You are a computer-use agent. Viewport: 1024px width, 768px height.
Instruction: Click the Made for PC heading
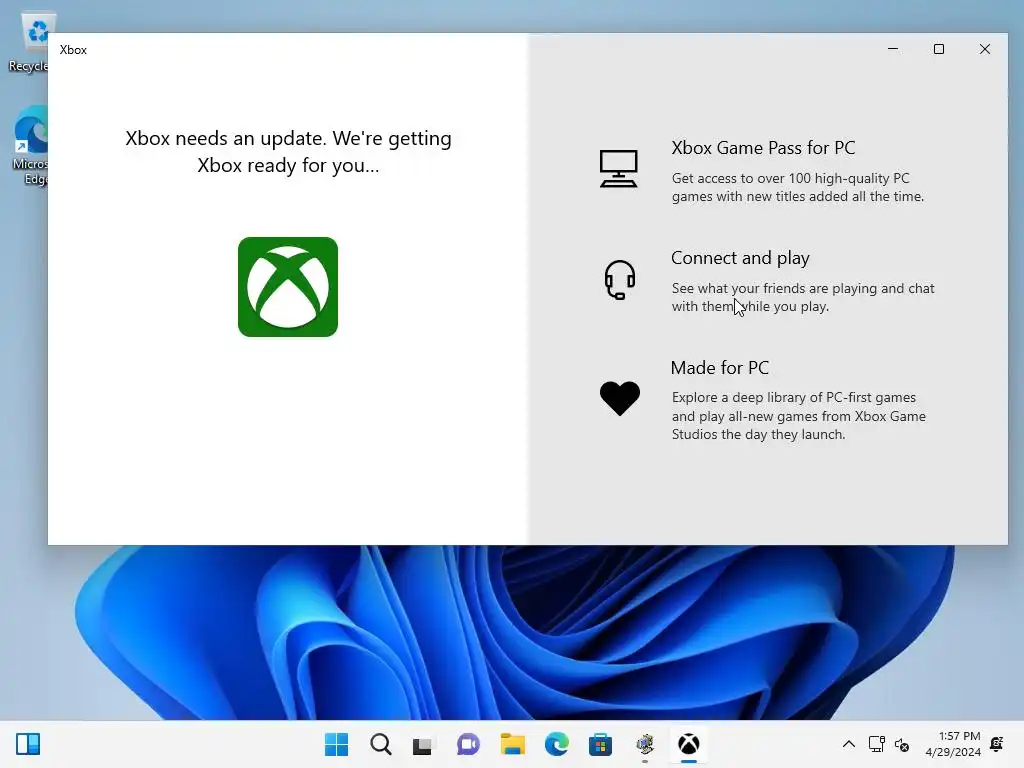[720, 368]
